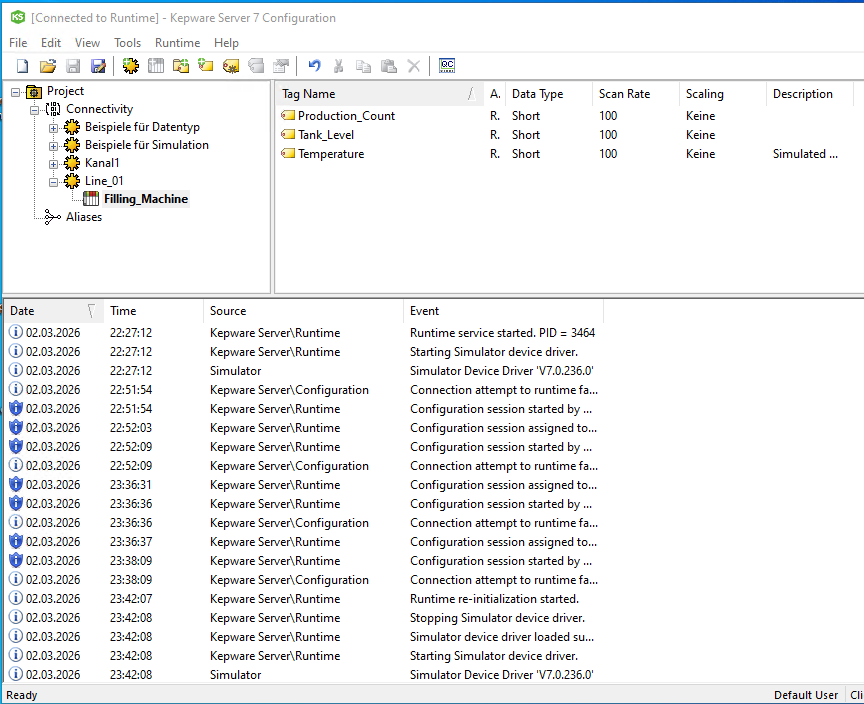The width and height of the screenshot is (864, 704).
Task: Click the New Tag Group toolbar icon
Action: tap(181, 66)
